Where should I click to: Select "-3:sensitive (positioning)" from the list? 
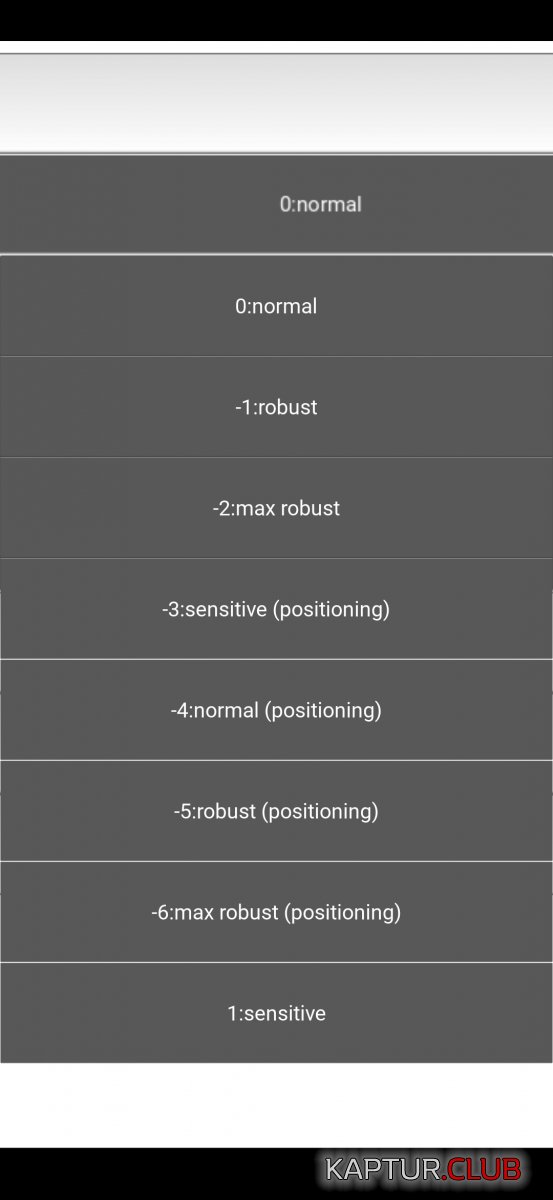(276, 609)
